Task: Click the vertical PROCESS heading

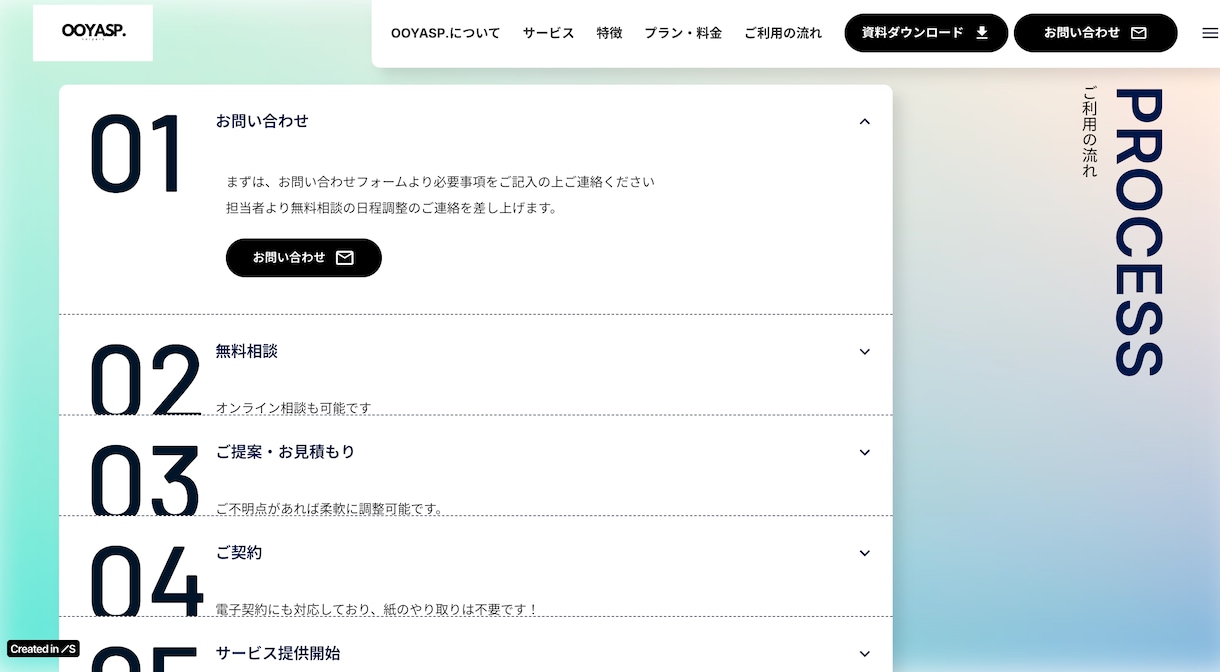Action: (x=1139, y=232)
